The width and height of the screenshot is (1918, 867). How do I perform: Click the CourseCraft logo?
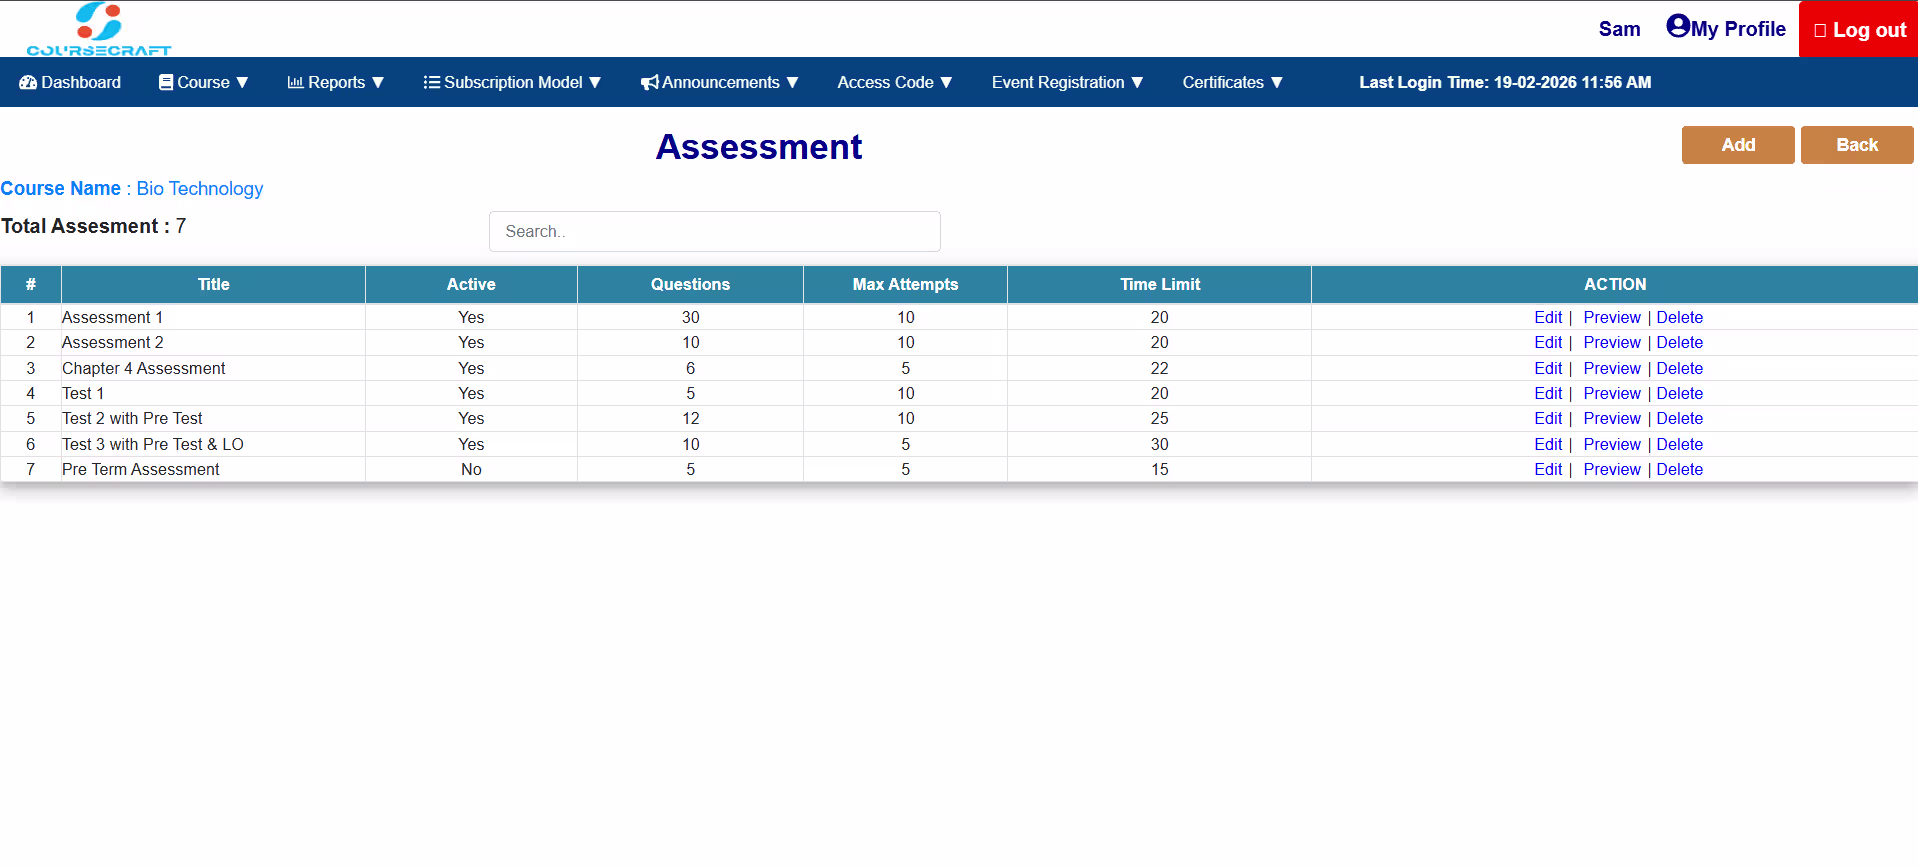[99, 29]
